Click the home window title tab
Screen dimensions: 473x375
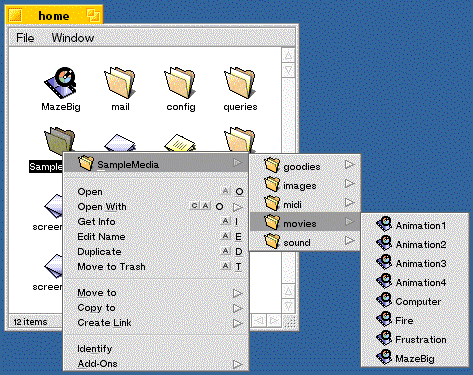click(54, 15)
